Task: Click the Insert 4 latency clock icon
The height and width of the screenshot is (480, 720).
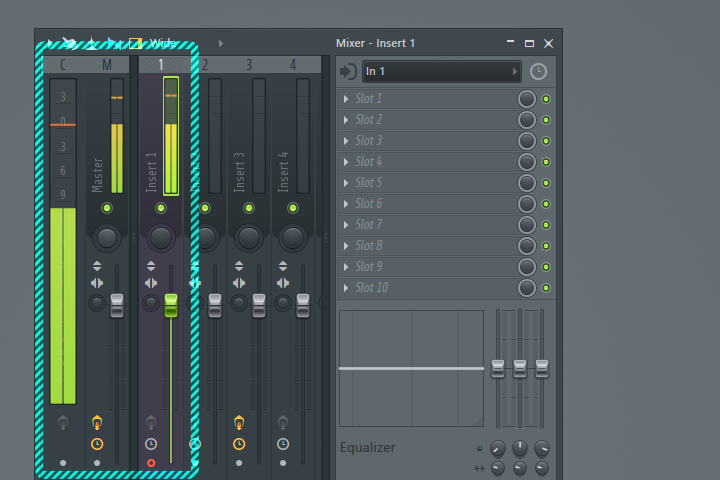Action: tap(283, 444)
